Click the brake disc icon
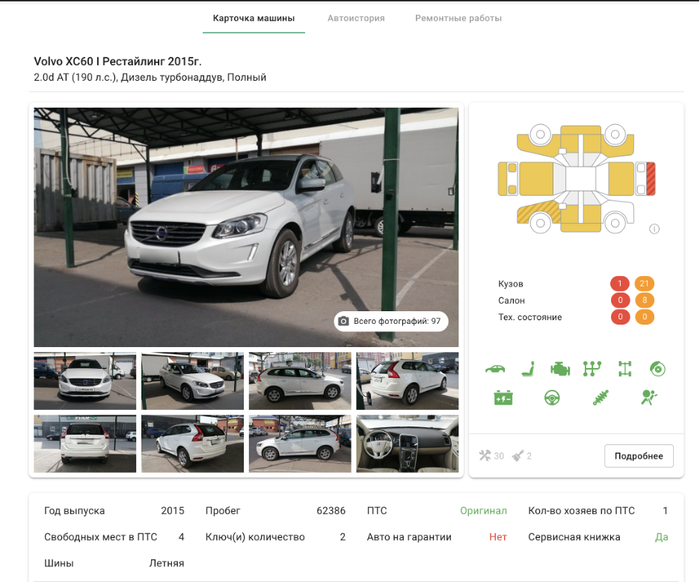This screenshot has height=582, width=700. point(657,369)
